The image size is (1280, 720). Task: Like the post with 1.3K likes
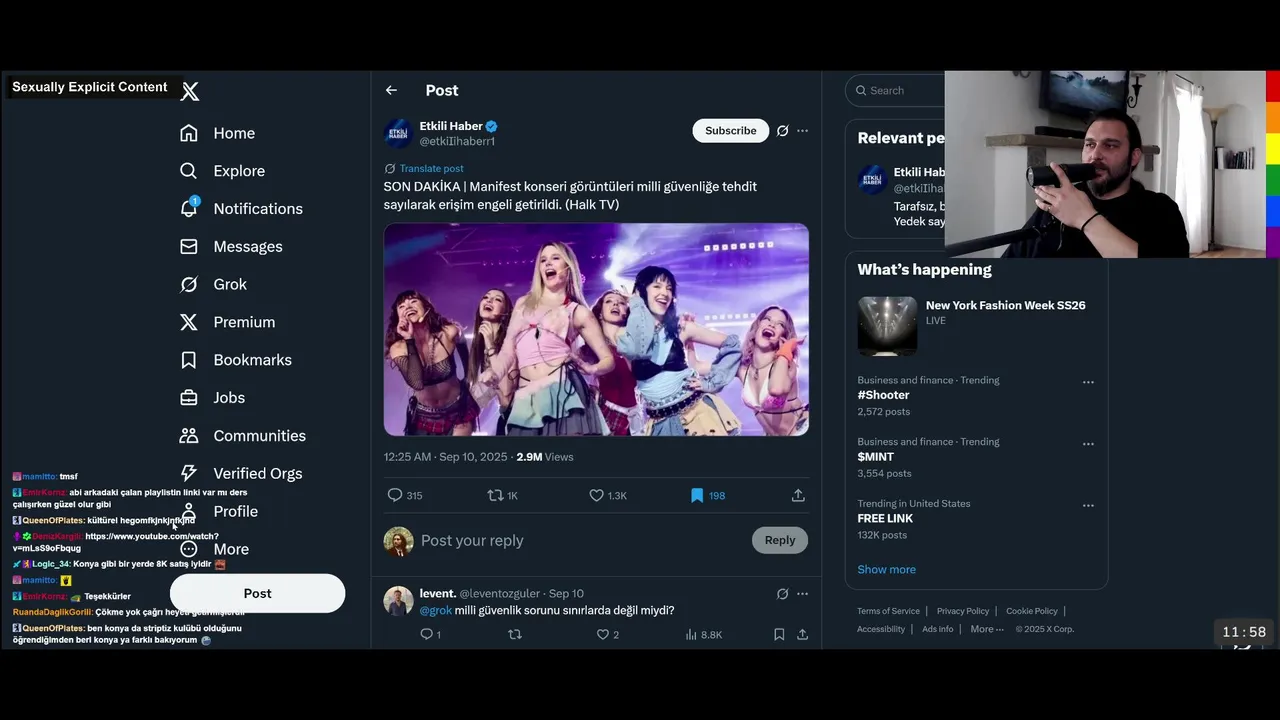coord(596,495)
